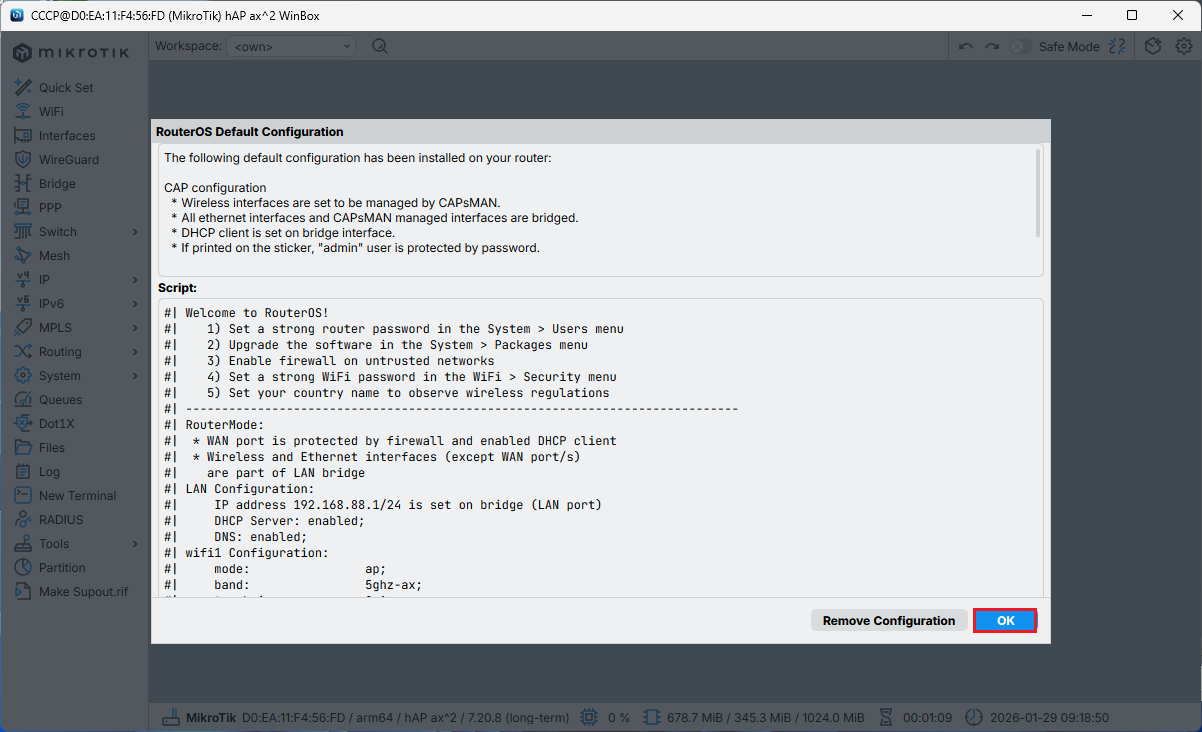Click the 00:01:09 uptime value
The height and width of the screenshot is (732, 1202).
[926, 718]
